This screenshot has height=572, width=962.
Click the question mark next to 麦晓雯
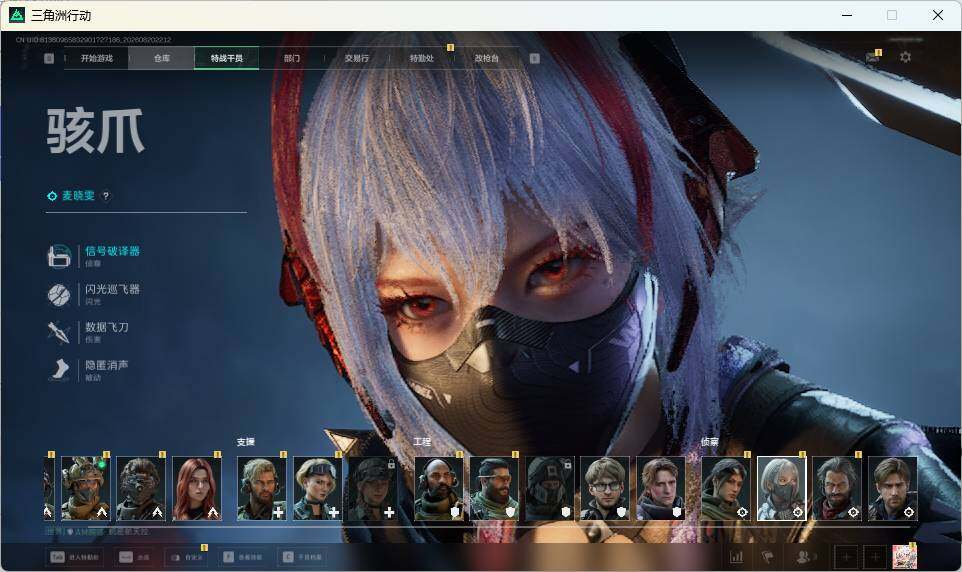pos(106,196)
